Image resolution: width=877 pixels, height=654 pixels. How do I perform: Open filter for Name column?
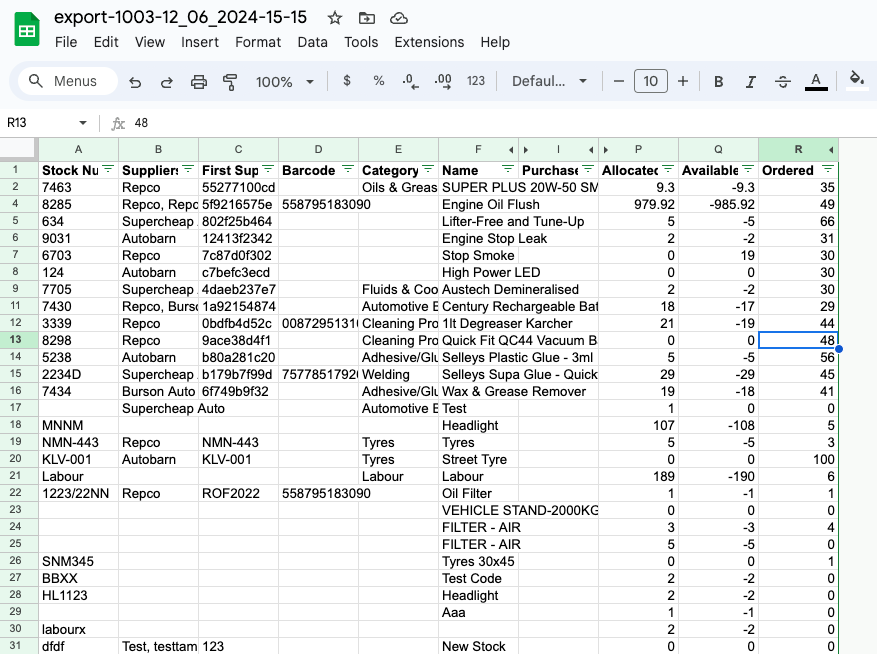pos(508,169)
